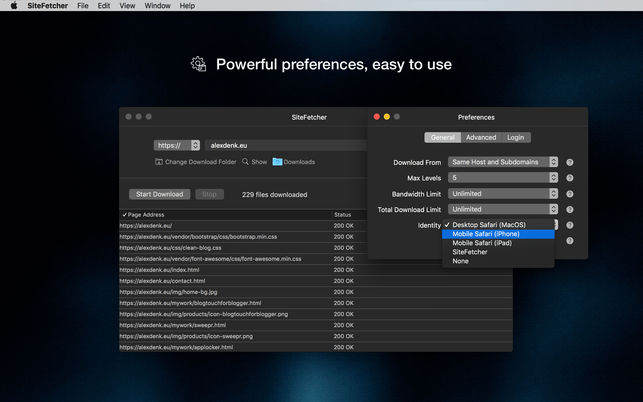Open the blue Downloads folder icon
Screen dimensions: 643x402
pos(277,162)
